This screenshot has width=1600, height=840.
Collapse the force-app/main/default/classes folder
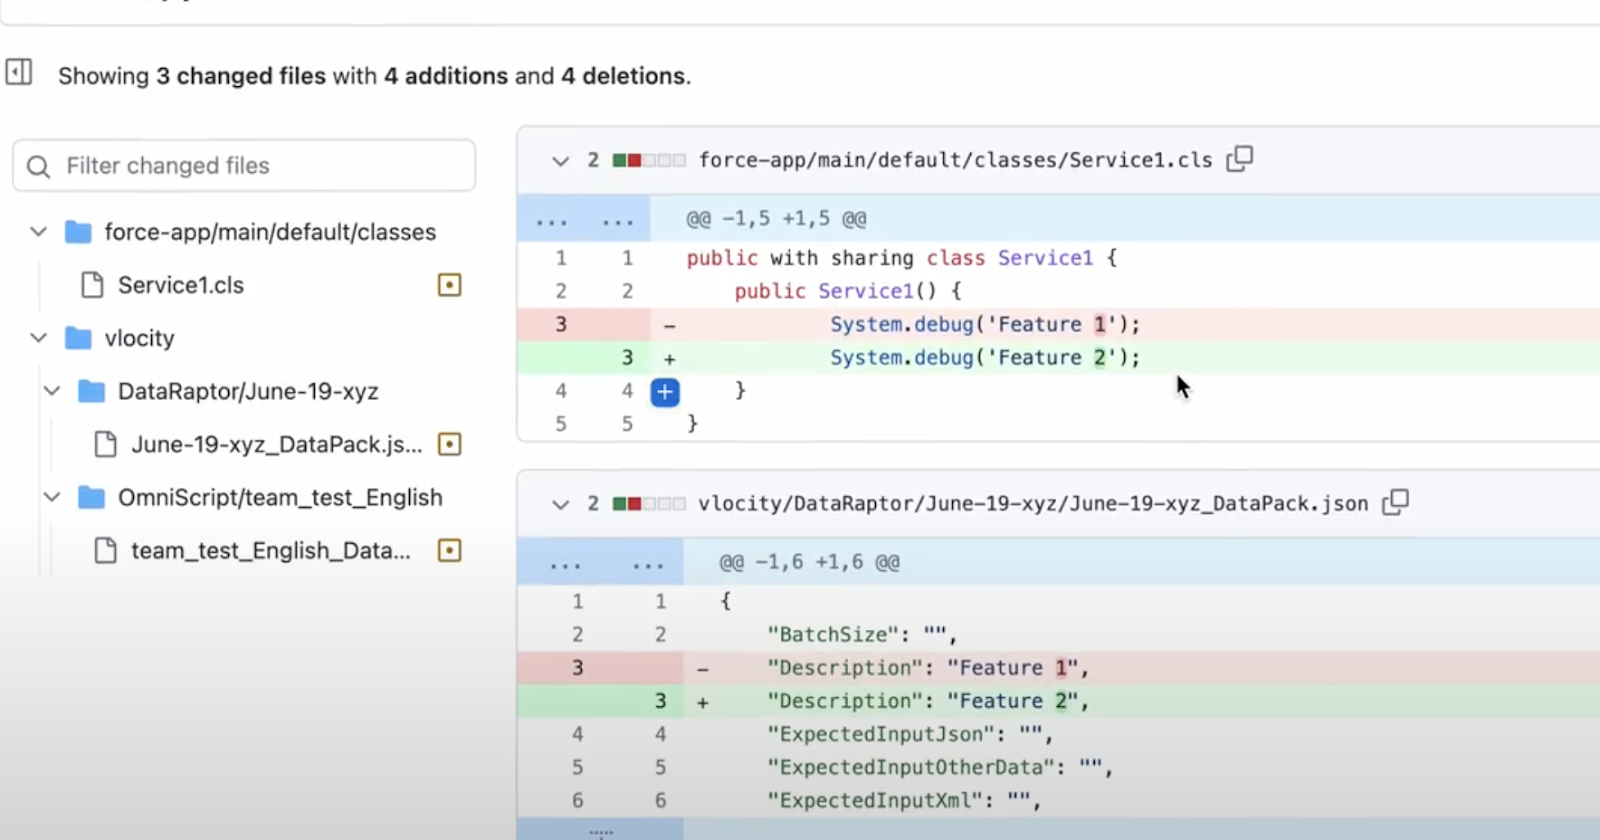39,232
